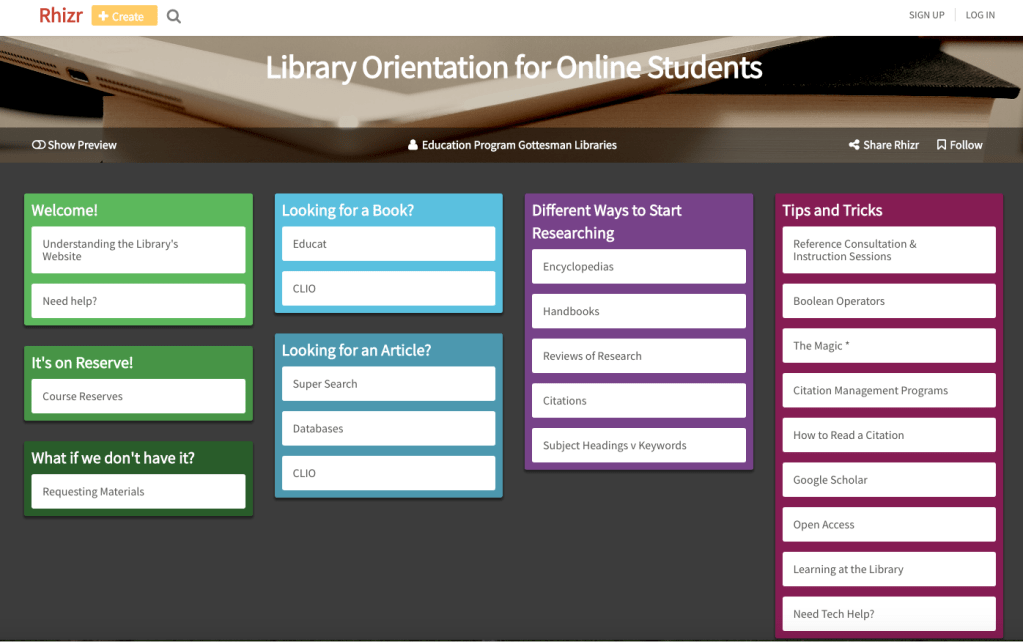
Task: Click the Rhizr logo
Action: [x=61, y=15]
